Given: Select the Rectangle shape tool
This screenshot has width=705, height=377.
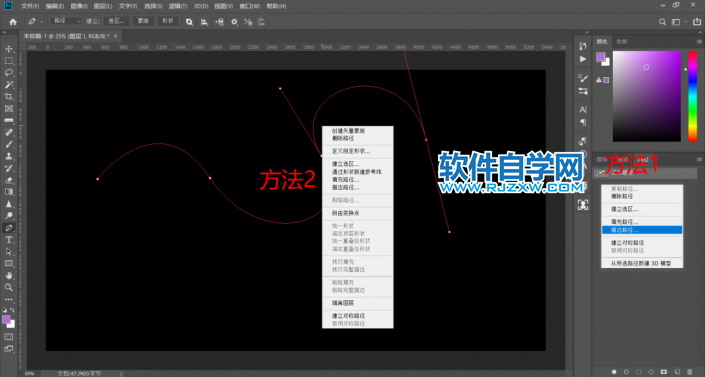Looking at the screenshot, I should [x=9, y=264].
